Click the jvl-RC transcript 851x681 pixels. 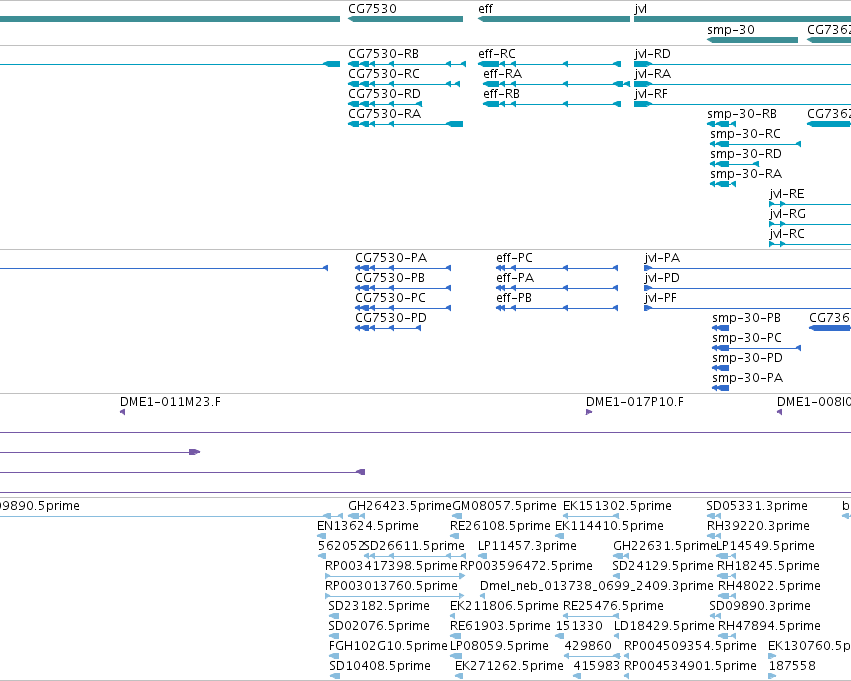pyautogui.click(x=810, y=245)
